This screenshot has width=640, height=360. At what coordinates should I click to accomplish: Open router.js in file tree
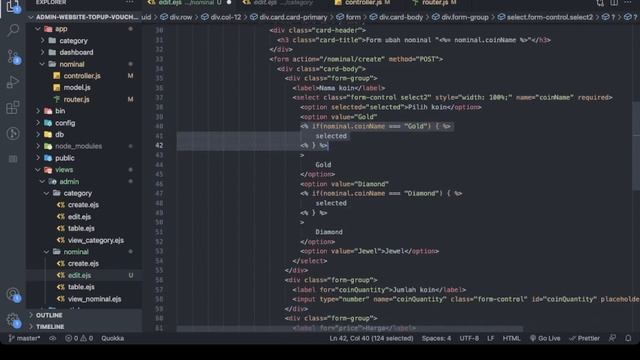coord(76,99)
